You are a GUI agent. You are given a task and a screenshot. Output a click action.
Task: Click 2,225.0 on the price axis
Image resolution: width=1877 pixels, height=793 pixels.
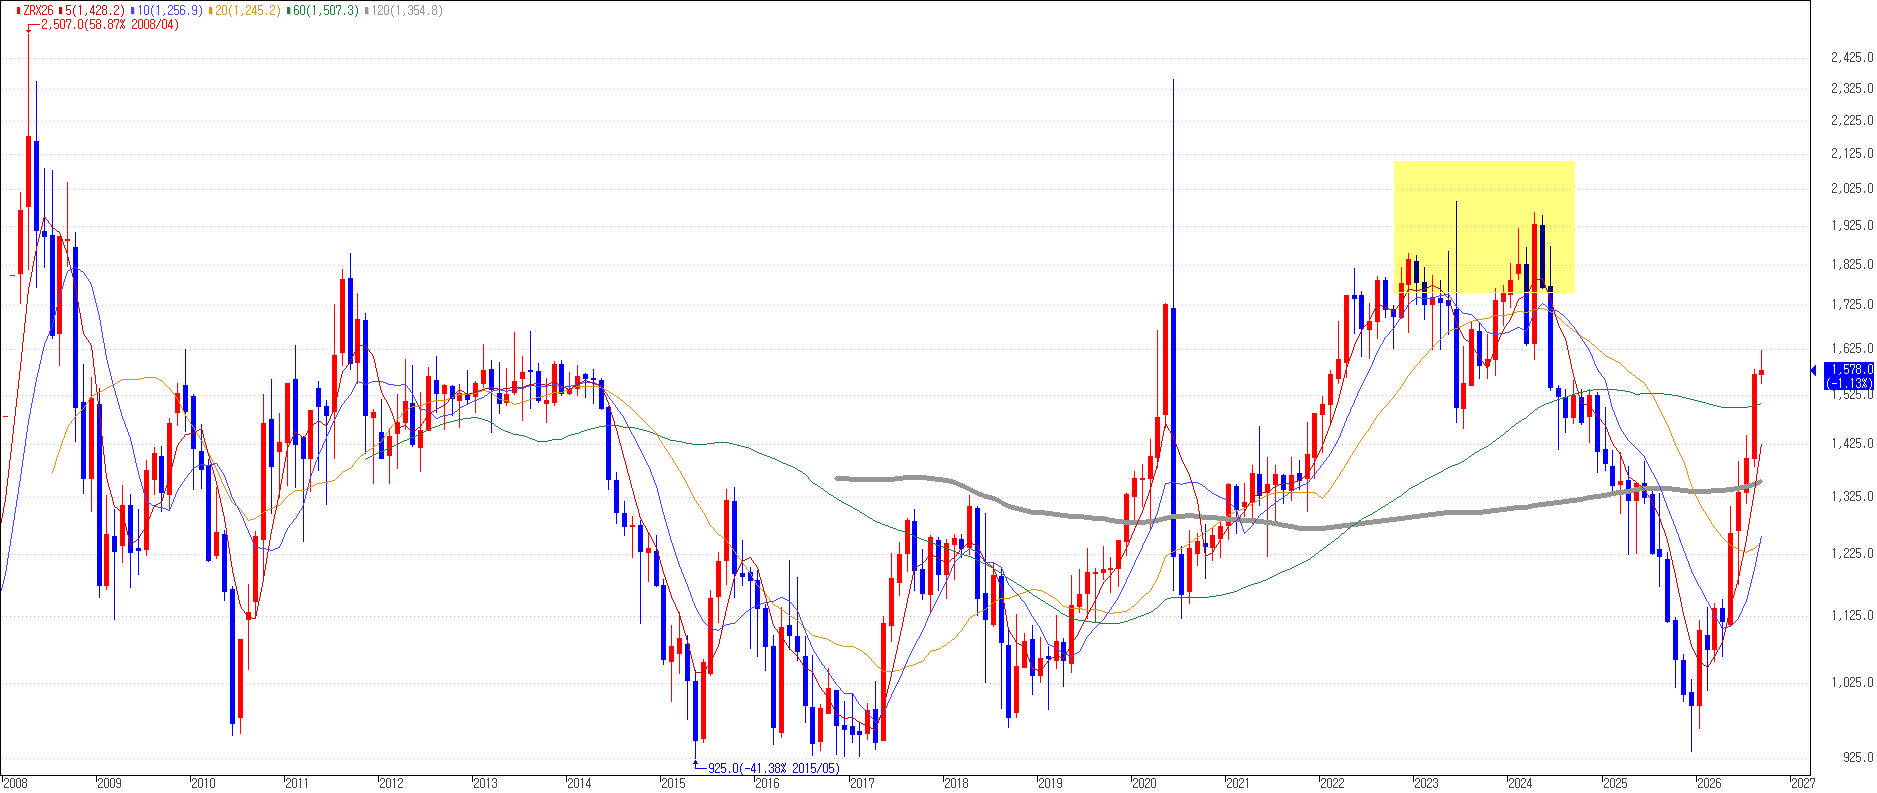coord(1852,121)
